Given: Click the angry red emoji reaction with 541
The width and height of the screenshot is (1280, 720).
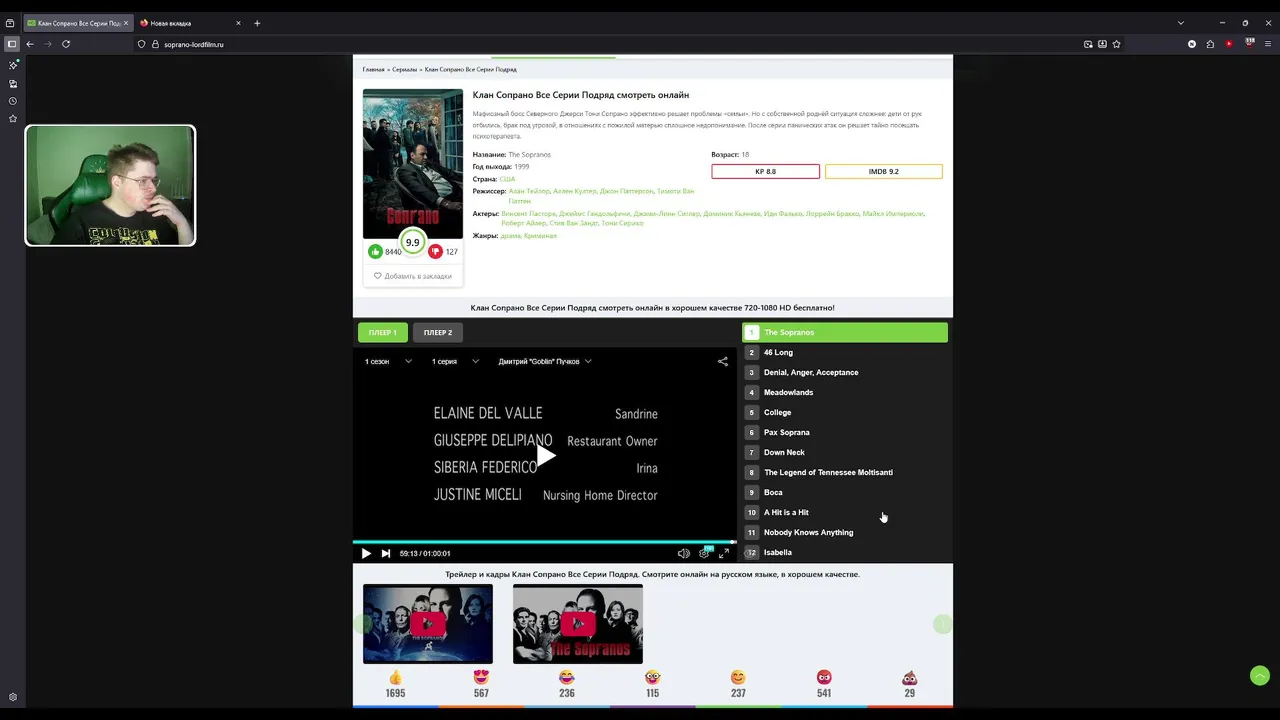Looking at the screenshot, I should 824,678.
